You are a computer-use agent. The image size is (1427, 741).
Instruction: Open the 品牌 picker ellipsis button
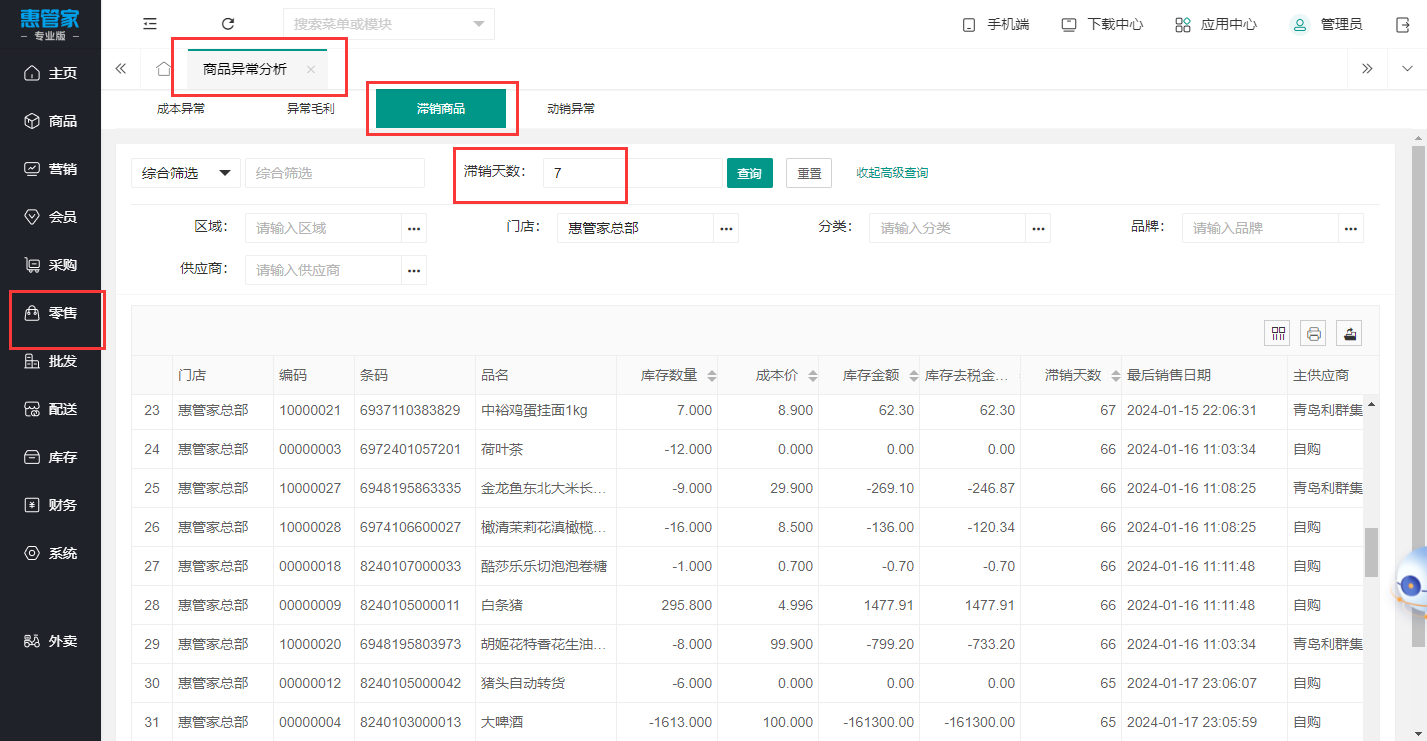(1351, 228)
